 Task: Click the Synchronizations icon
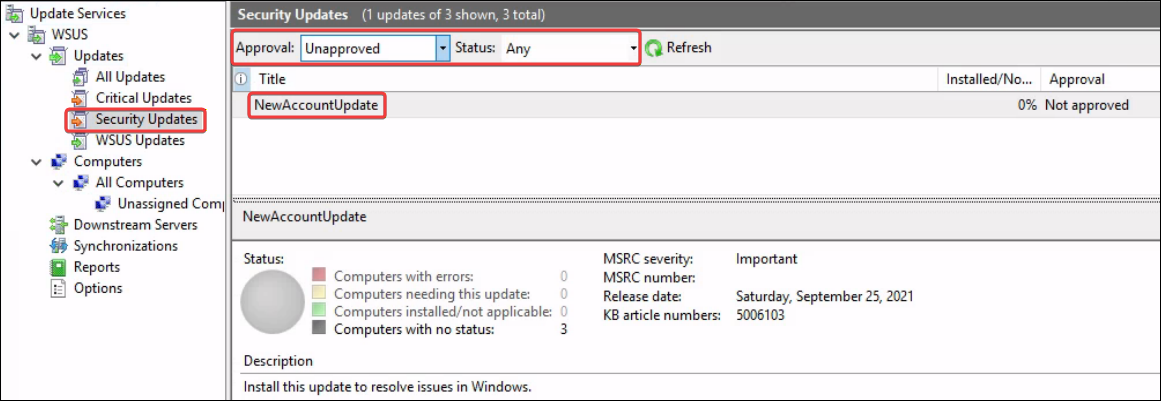tap(58, 246)
